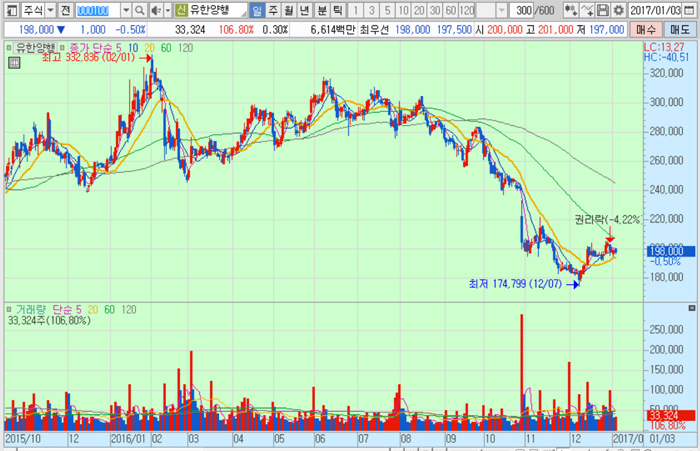
Task: Click the window layout icon at top-left
Action: point(10,10)
